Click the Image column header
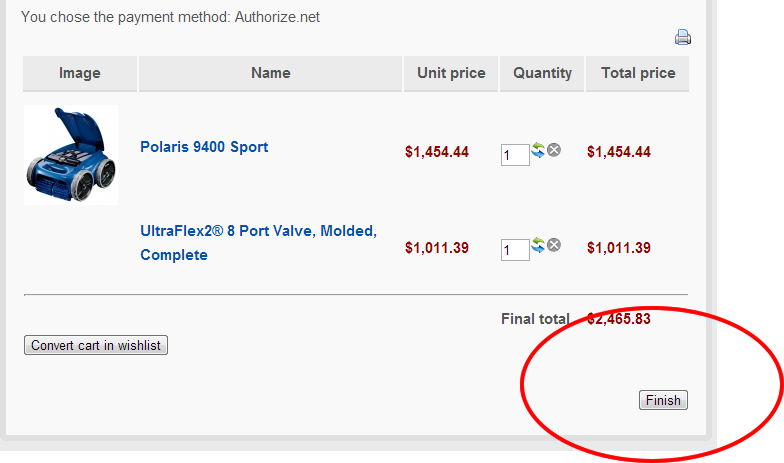This screenshot has width=784, height=463. [x=80, y=73]
